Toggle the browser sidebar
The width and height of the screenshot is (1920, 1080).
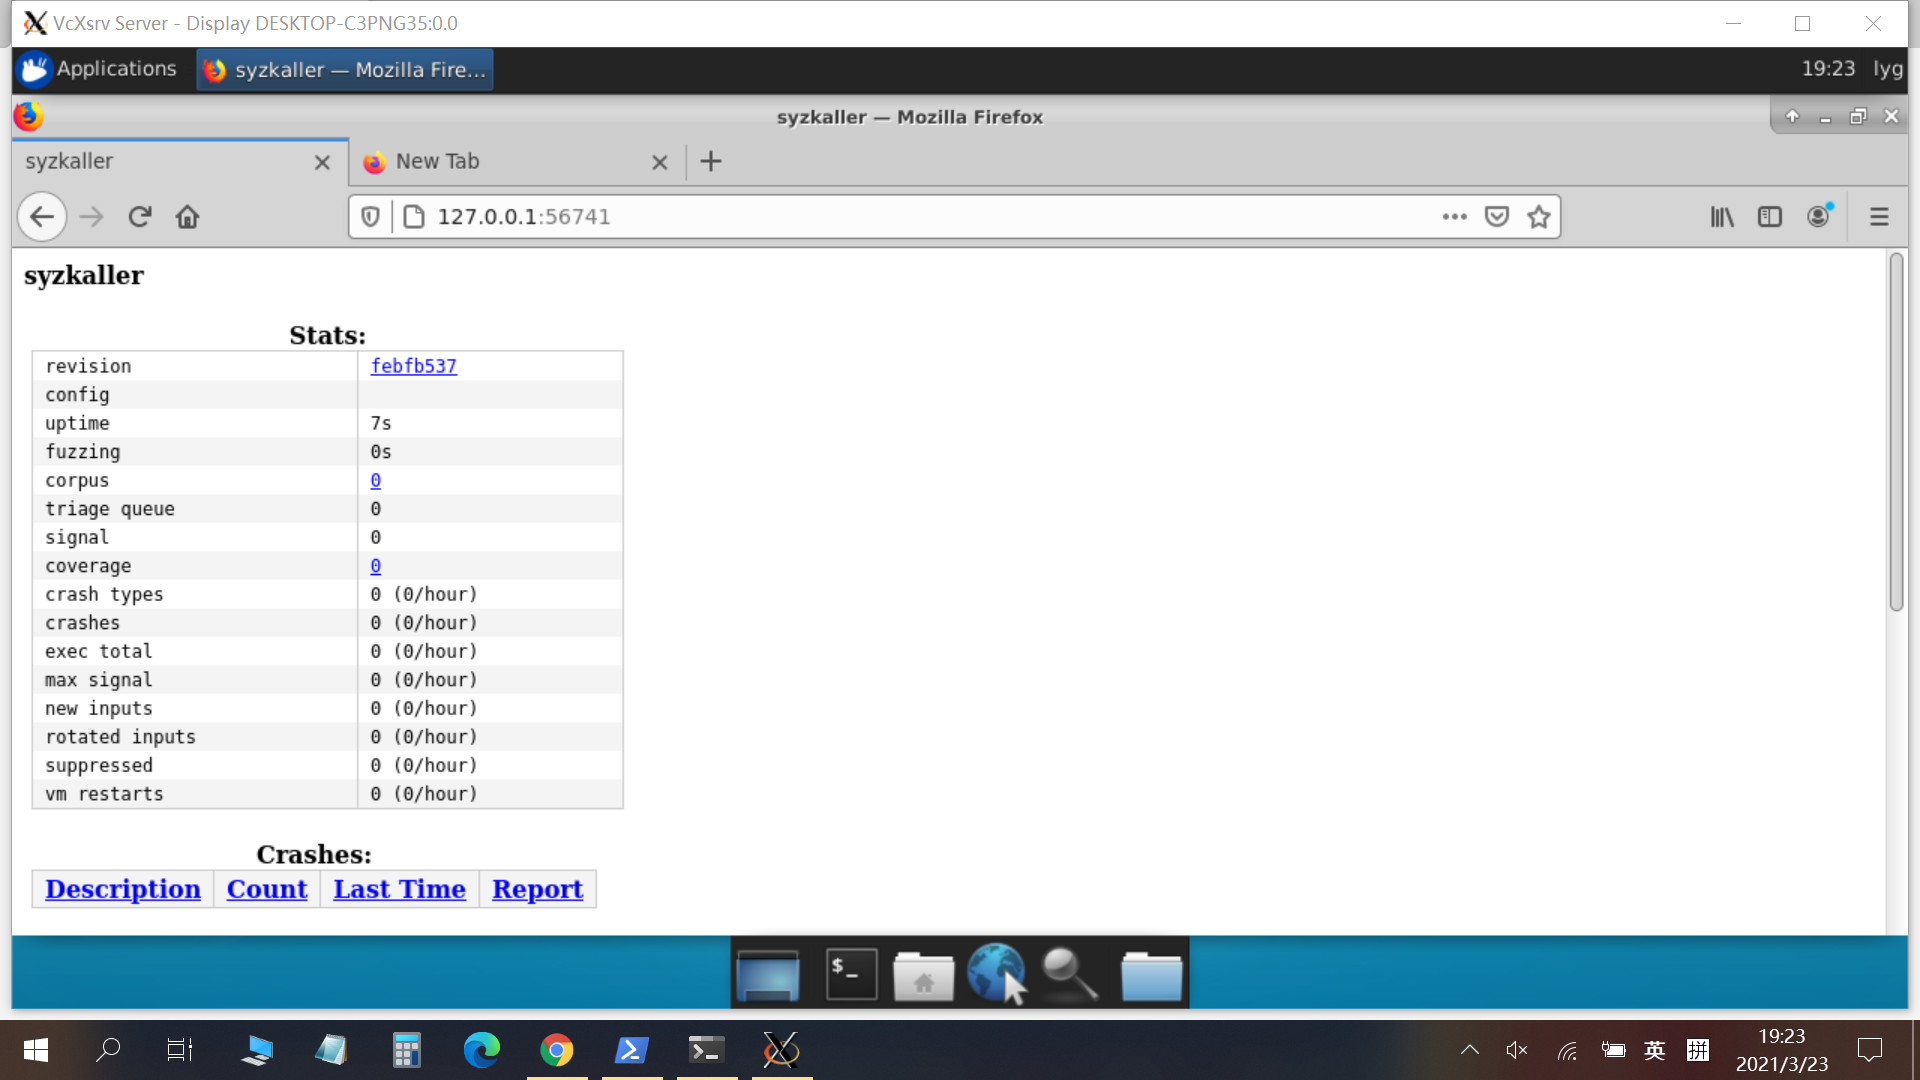[1770, 216]
